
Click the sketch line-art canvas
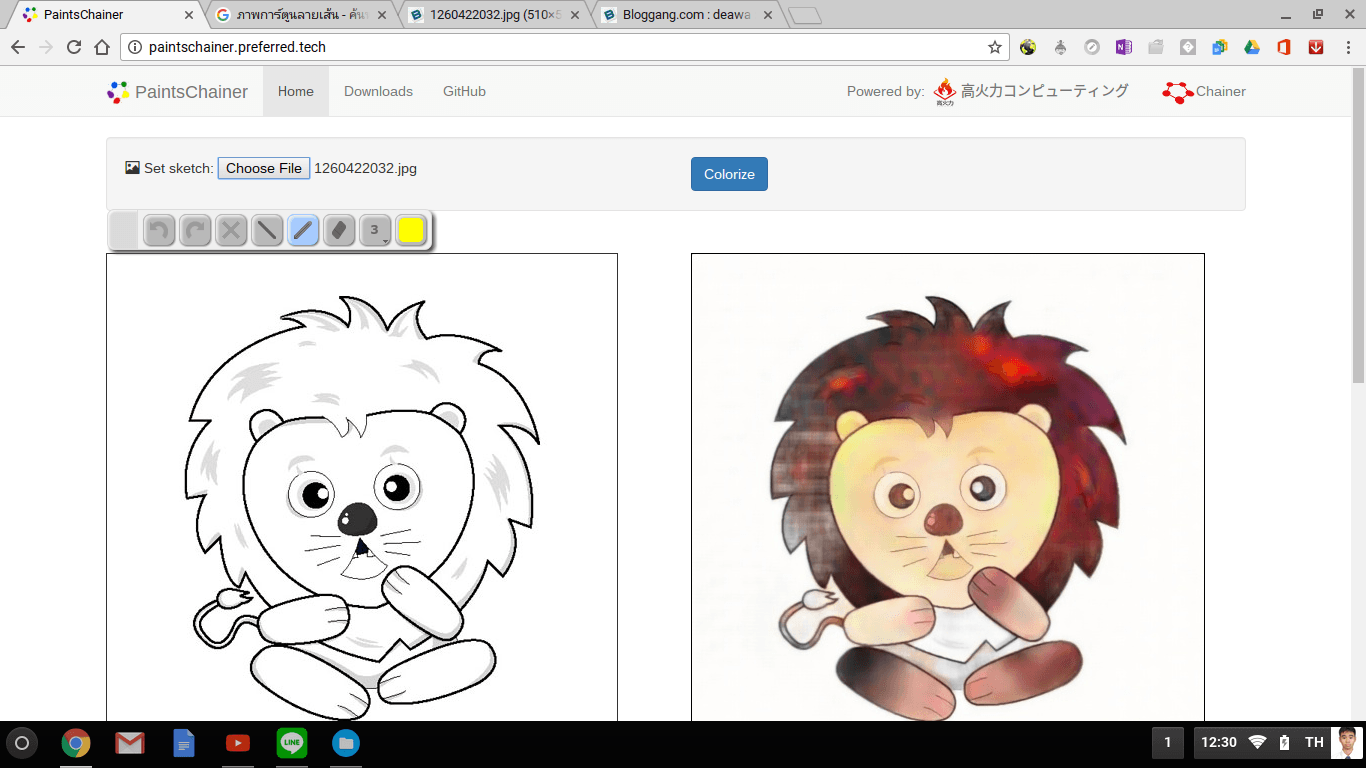tap(362, 487)
